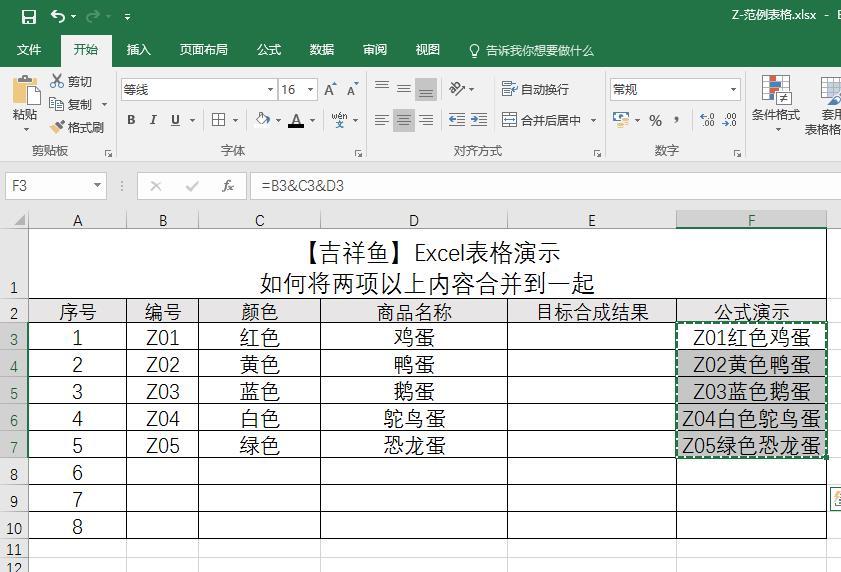Click the 目标合成结果 header cell
Image resolution: width=841 pixels, height=572 pixels.
(592, 311)
